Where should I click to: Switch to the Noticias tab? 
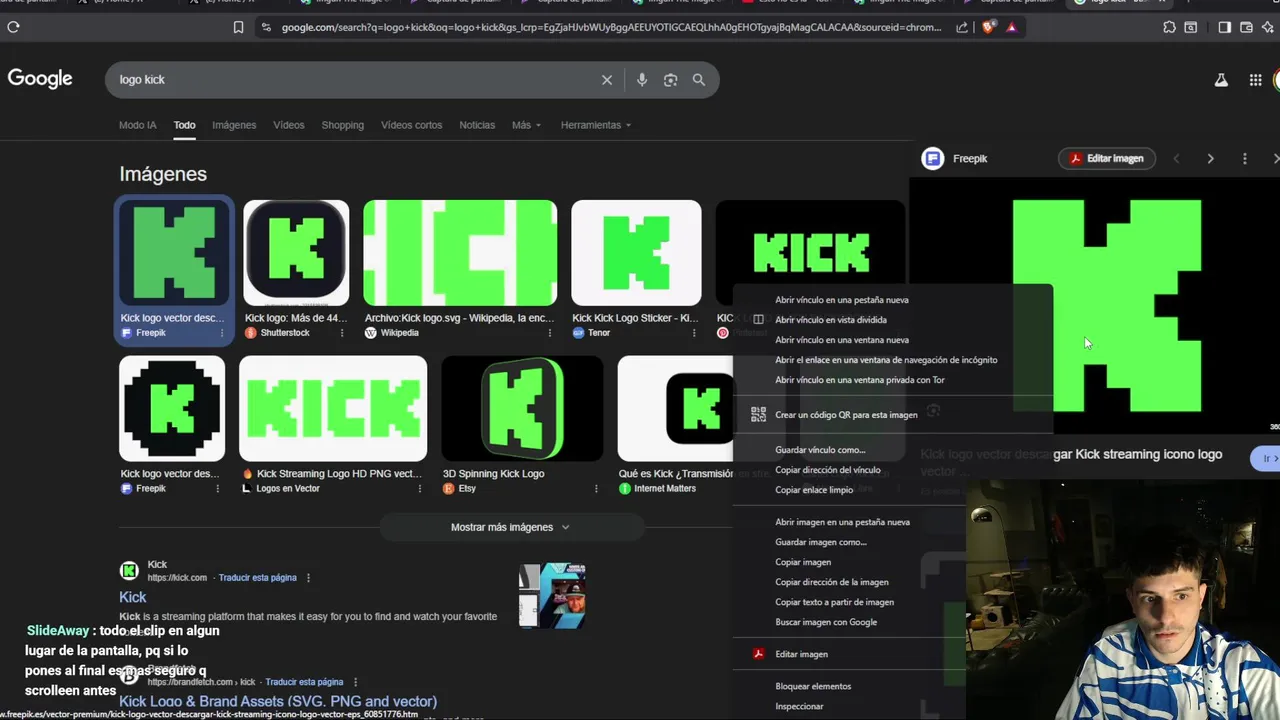click(477, 125)
